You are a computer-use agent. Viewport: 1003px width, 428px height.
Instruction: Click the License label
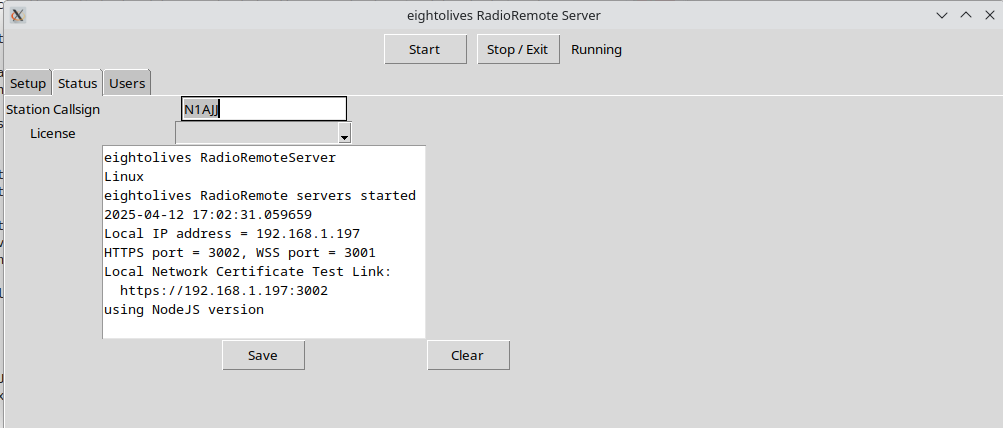point(52,134)
